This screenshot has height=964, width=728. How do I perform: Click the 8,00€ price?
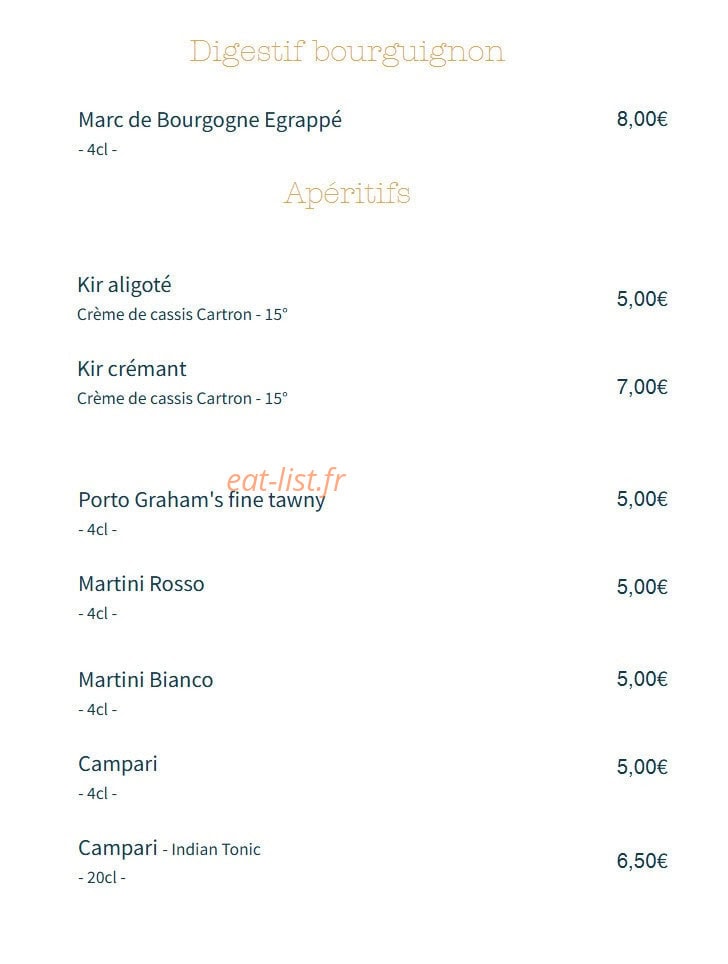point(642,119)
